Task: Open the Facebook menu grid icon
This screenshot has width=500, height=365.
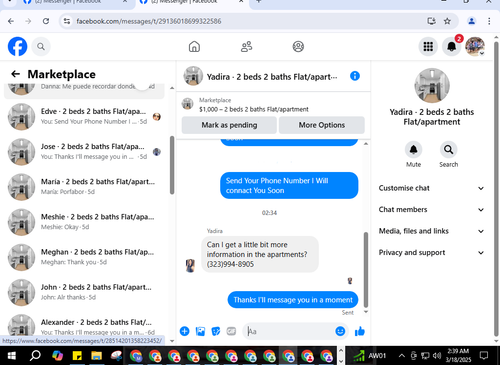Action: tap(428, 46)
